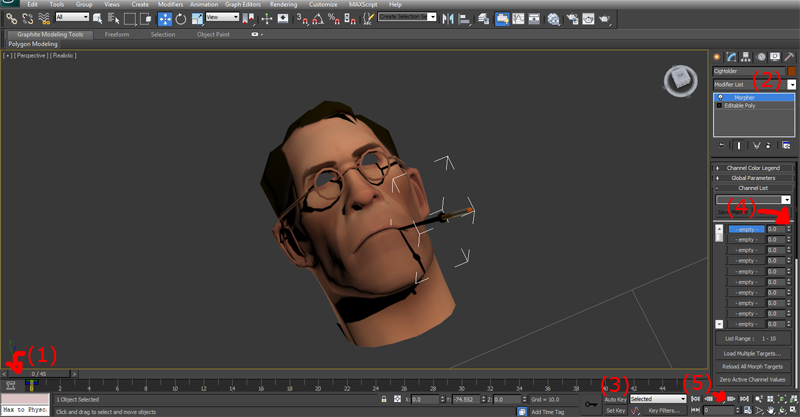Open the Utilities hammer panel icon
Viewport: 800px width, 417px height.
point(790,56)
